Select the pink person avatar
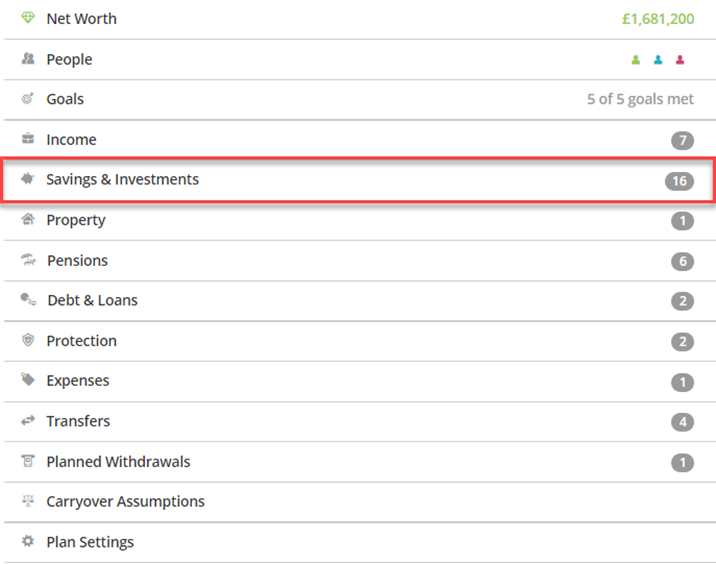 click(680, 60)
